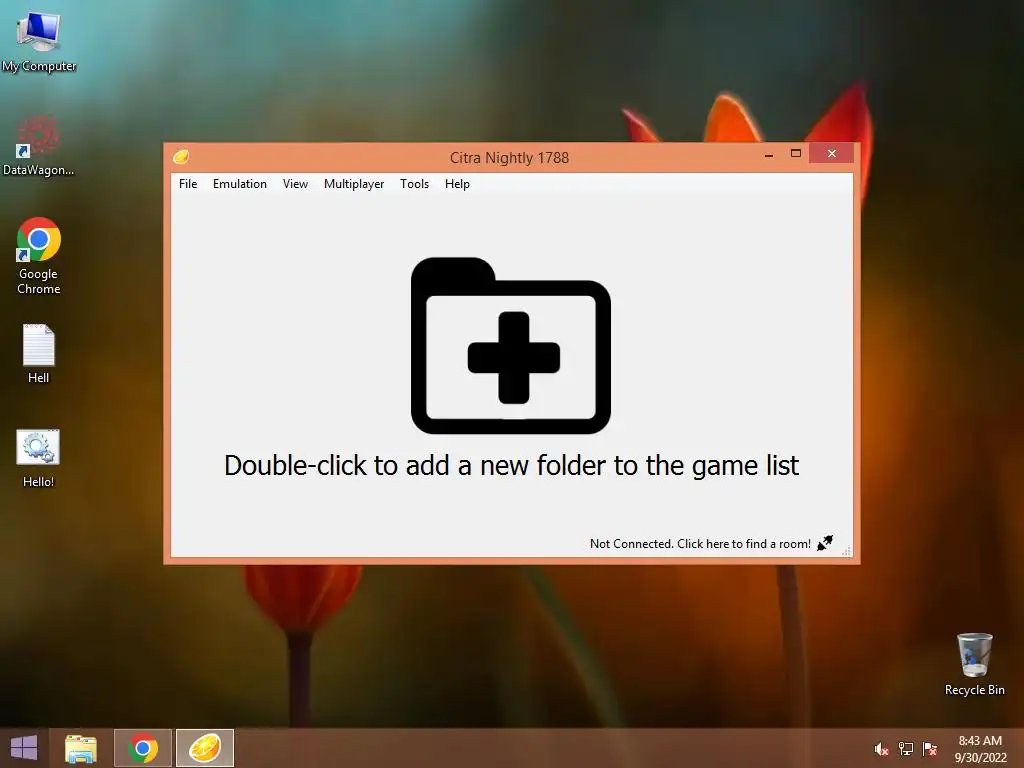1024x768 pixels.
Task: Open File Explorer from taskbar
Action: pos(81,748)
